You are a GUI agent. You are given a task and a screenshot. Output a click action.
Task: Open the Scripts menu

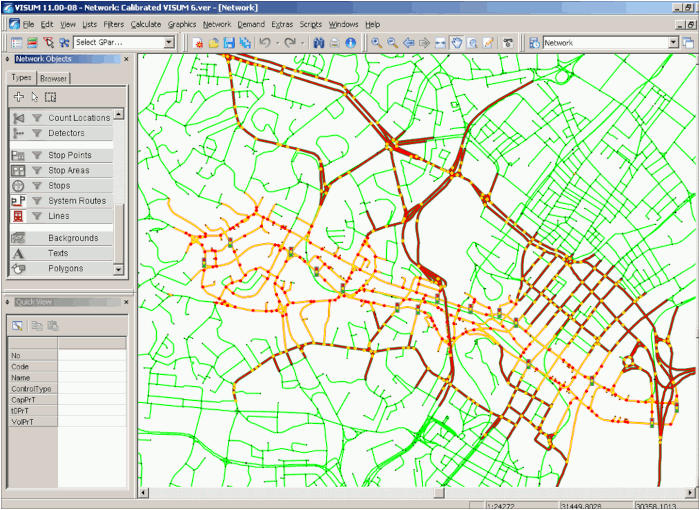tap(311, 24)
